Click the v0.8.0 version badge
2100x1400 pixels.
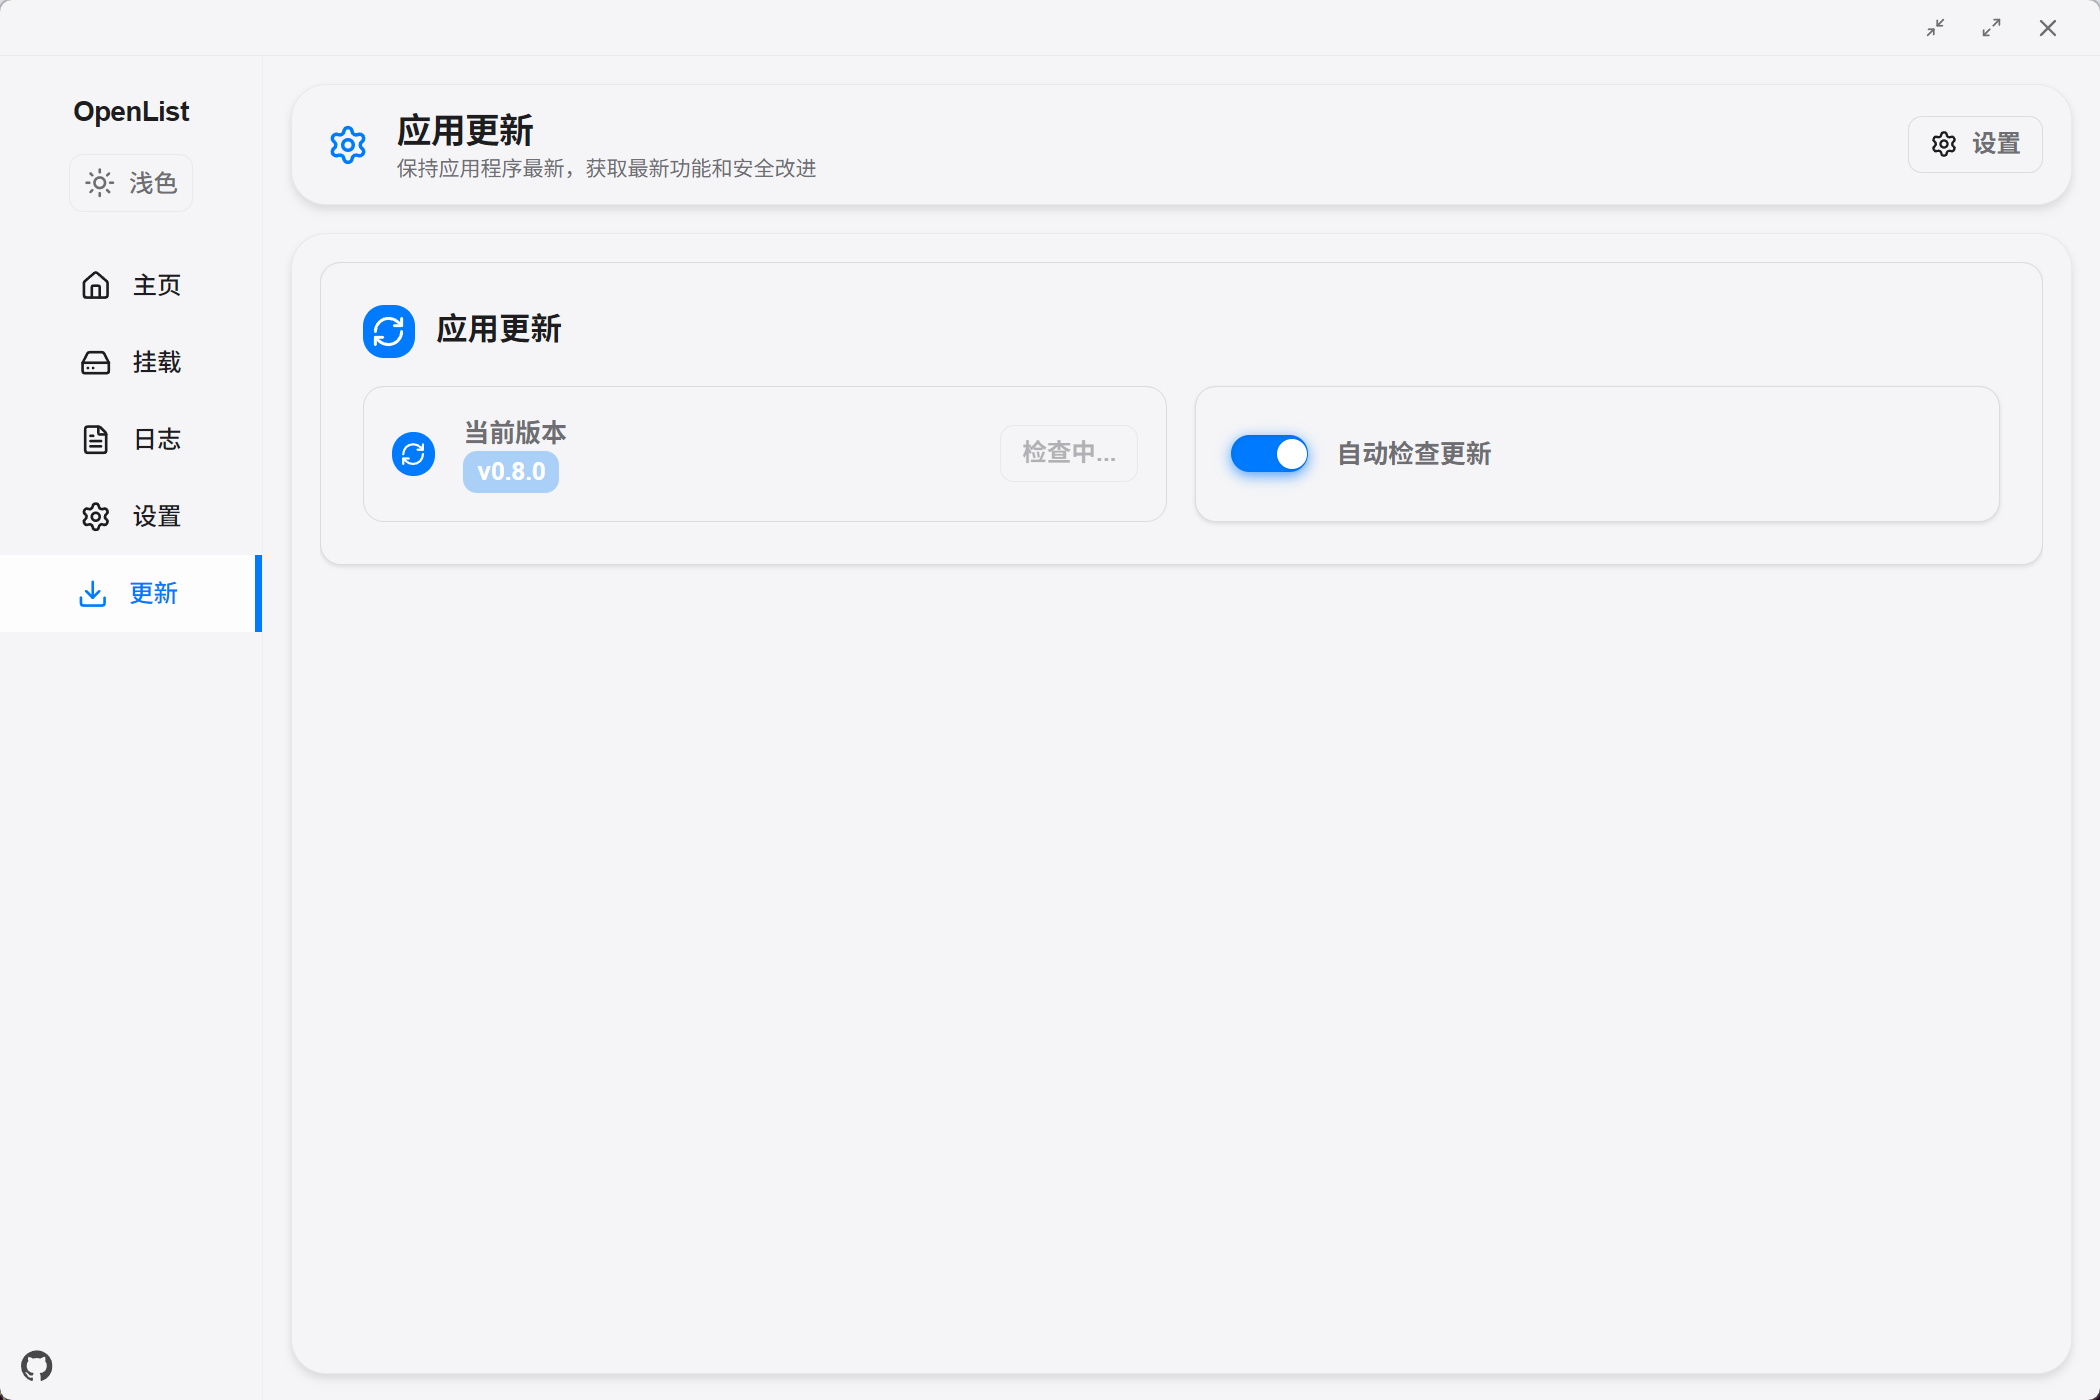pos(511,472)
